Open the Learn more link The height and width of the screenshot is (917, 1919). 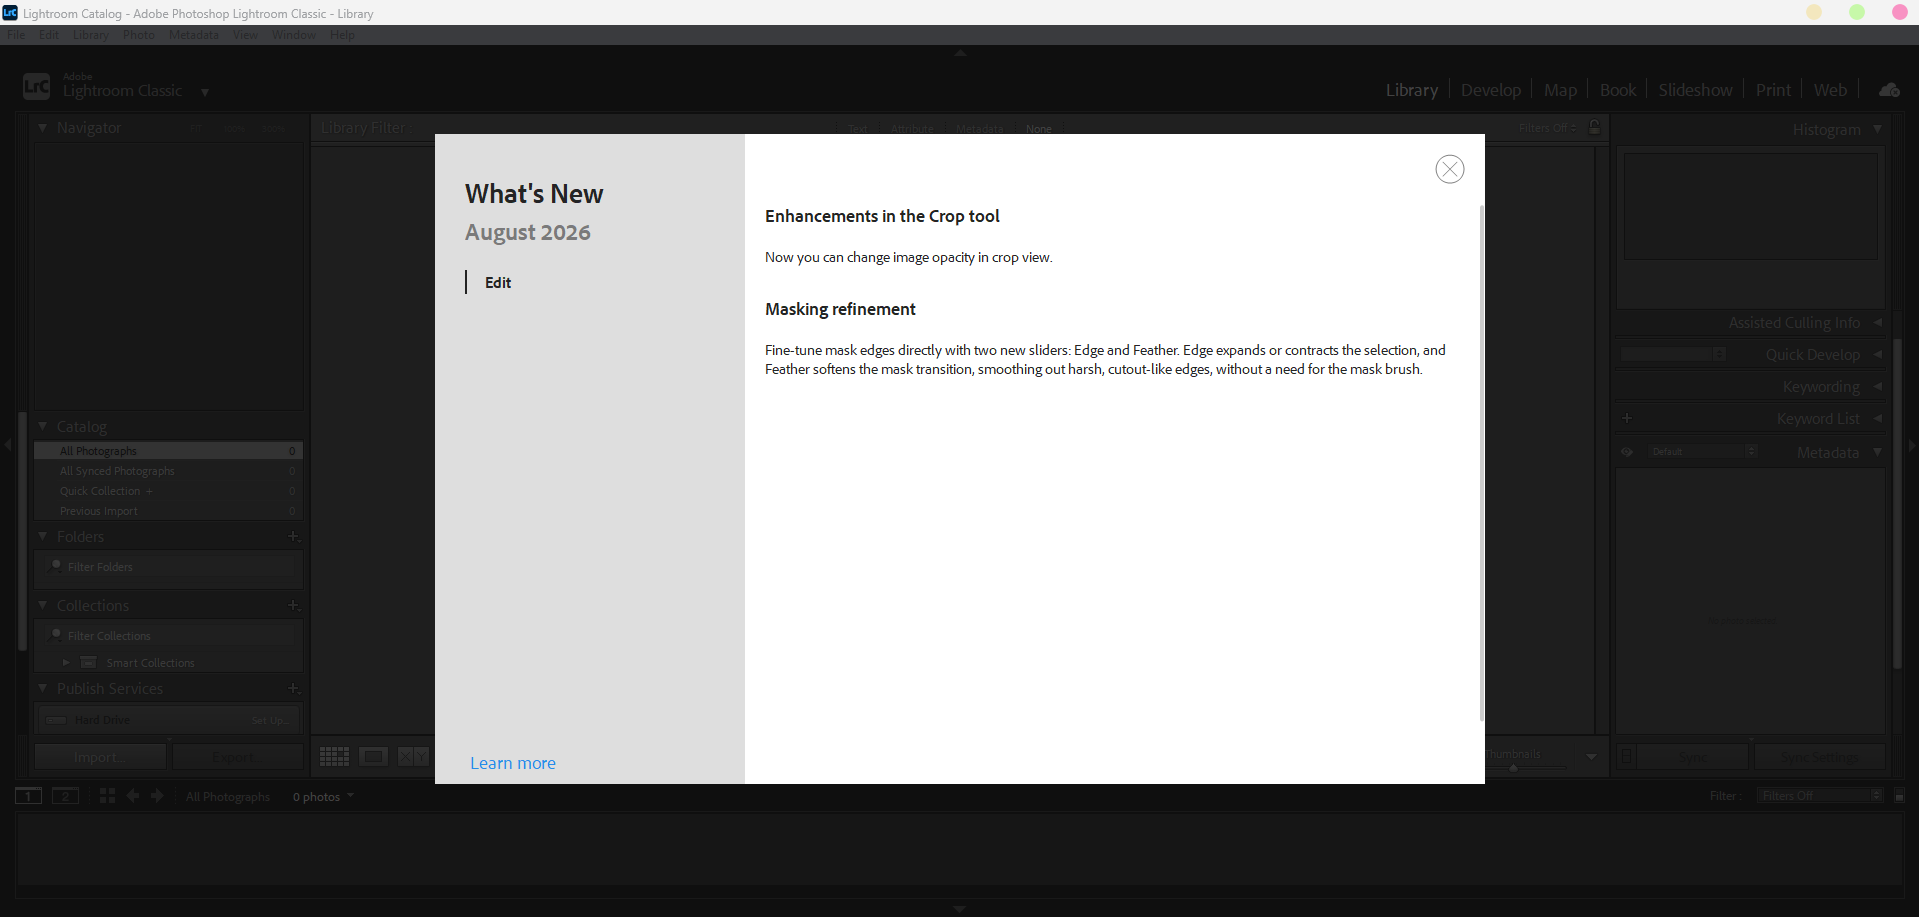click(513, 763)
